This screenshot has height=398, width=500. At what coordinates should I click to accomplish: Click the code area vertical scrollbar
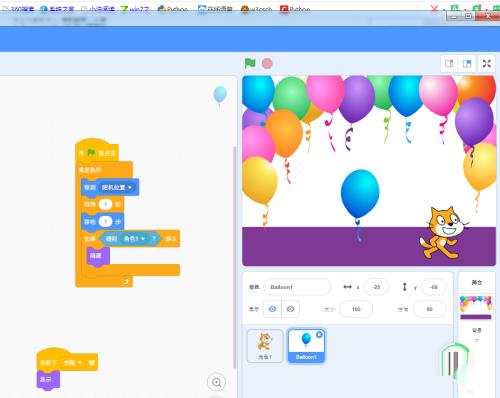[x=234, y=257]
